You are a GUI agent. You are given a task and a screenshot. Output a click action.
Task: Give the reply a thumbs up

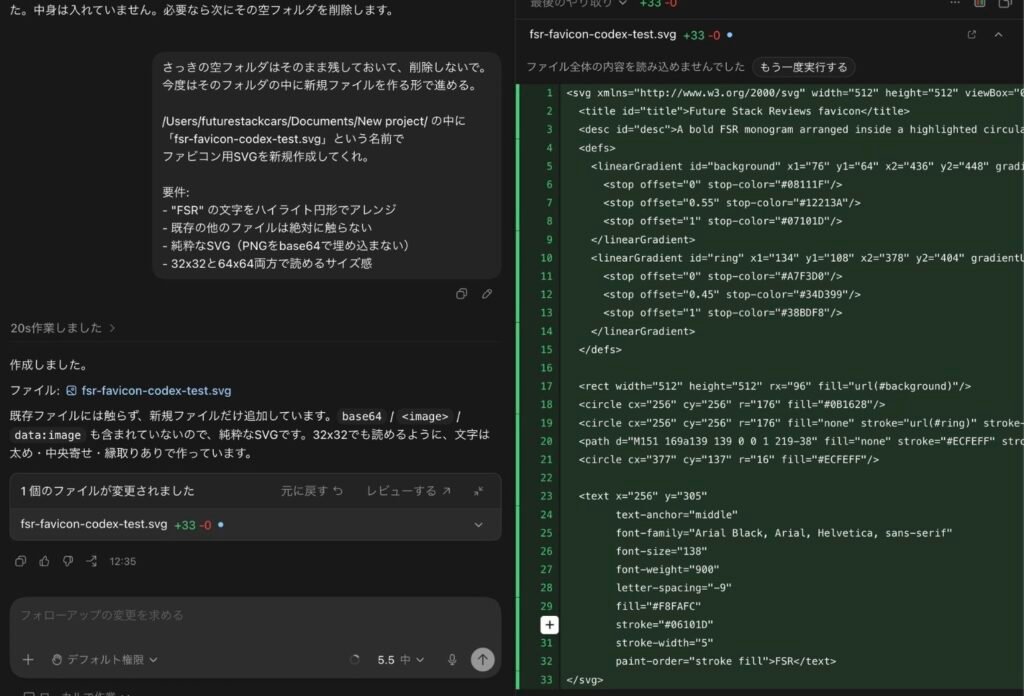(44, 561)
